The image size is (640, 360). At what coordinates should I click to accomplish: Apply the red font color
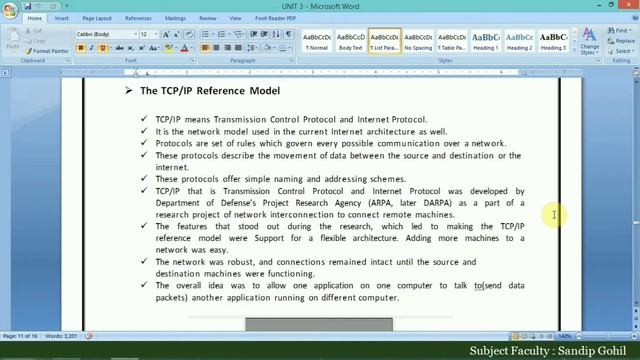pos(184,48)
